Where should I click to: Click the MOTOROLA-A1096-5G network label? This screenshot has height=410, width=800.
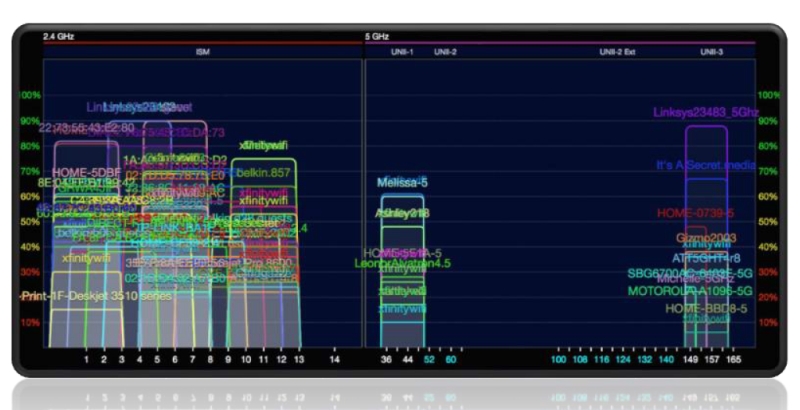point(690,291)
